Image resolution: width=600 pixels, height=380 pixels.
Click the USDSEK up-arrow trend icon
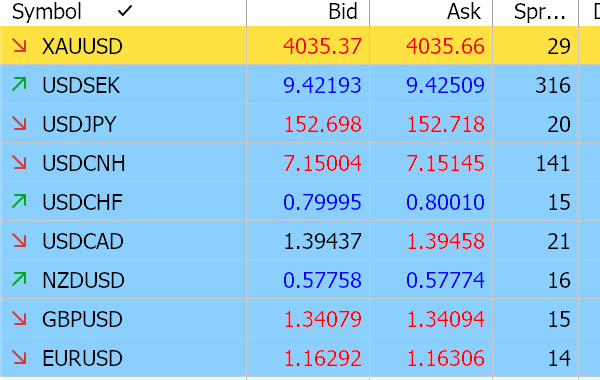(x=19, y=85)
